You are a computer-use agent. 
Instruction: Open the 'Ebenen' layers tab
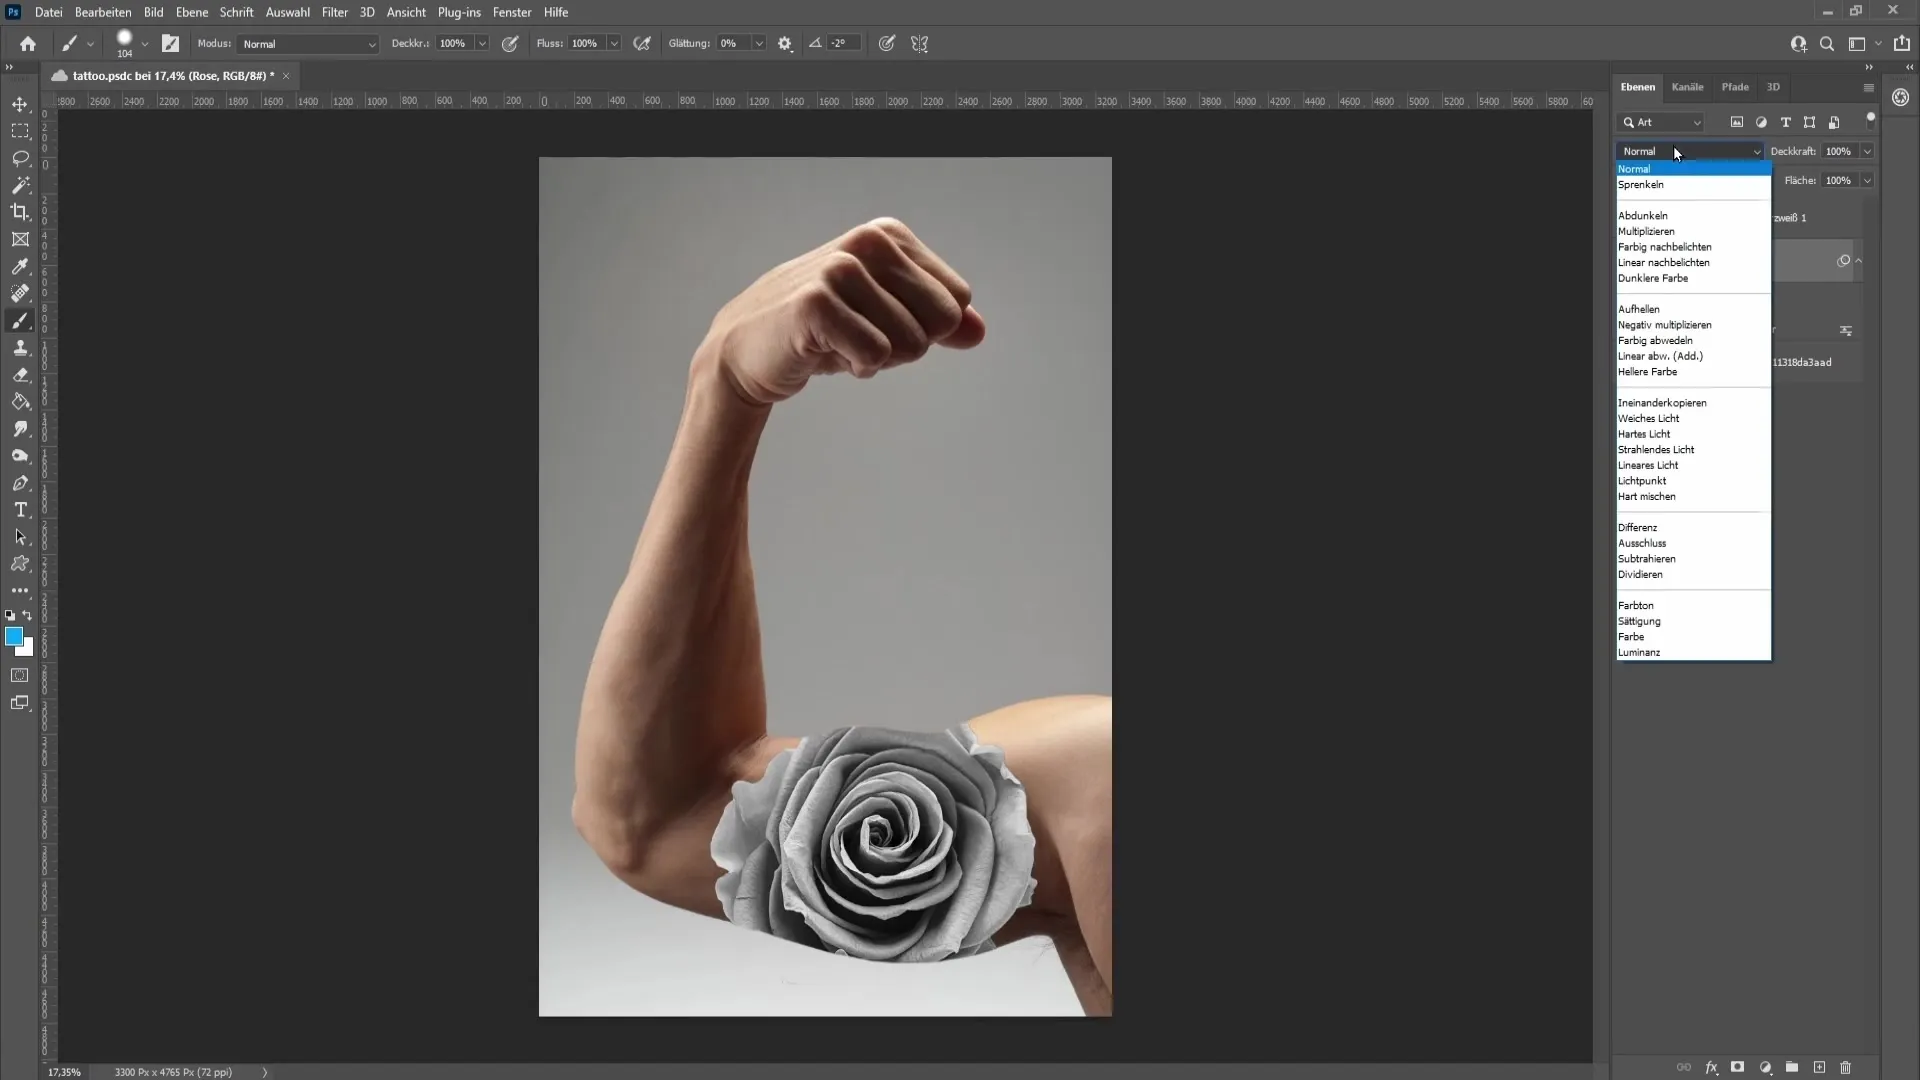[x=1639, y=86]
